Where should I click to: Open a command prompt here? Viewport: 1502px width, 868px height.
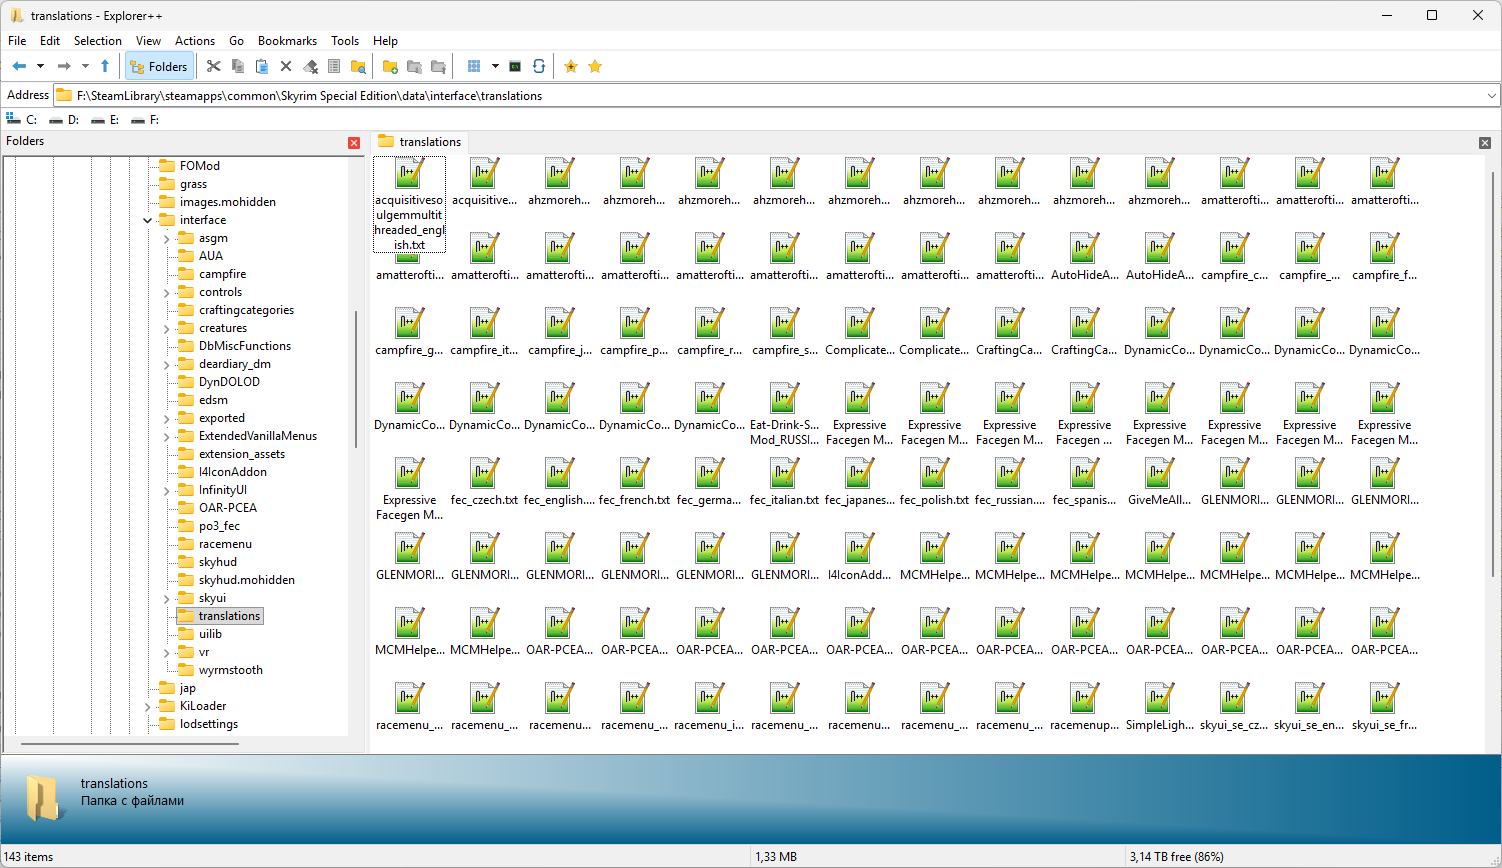click(x=515, y=66)
